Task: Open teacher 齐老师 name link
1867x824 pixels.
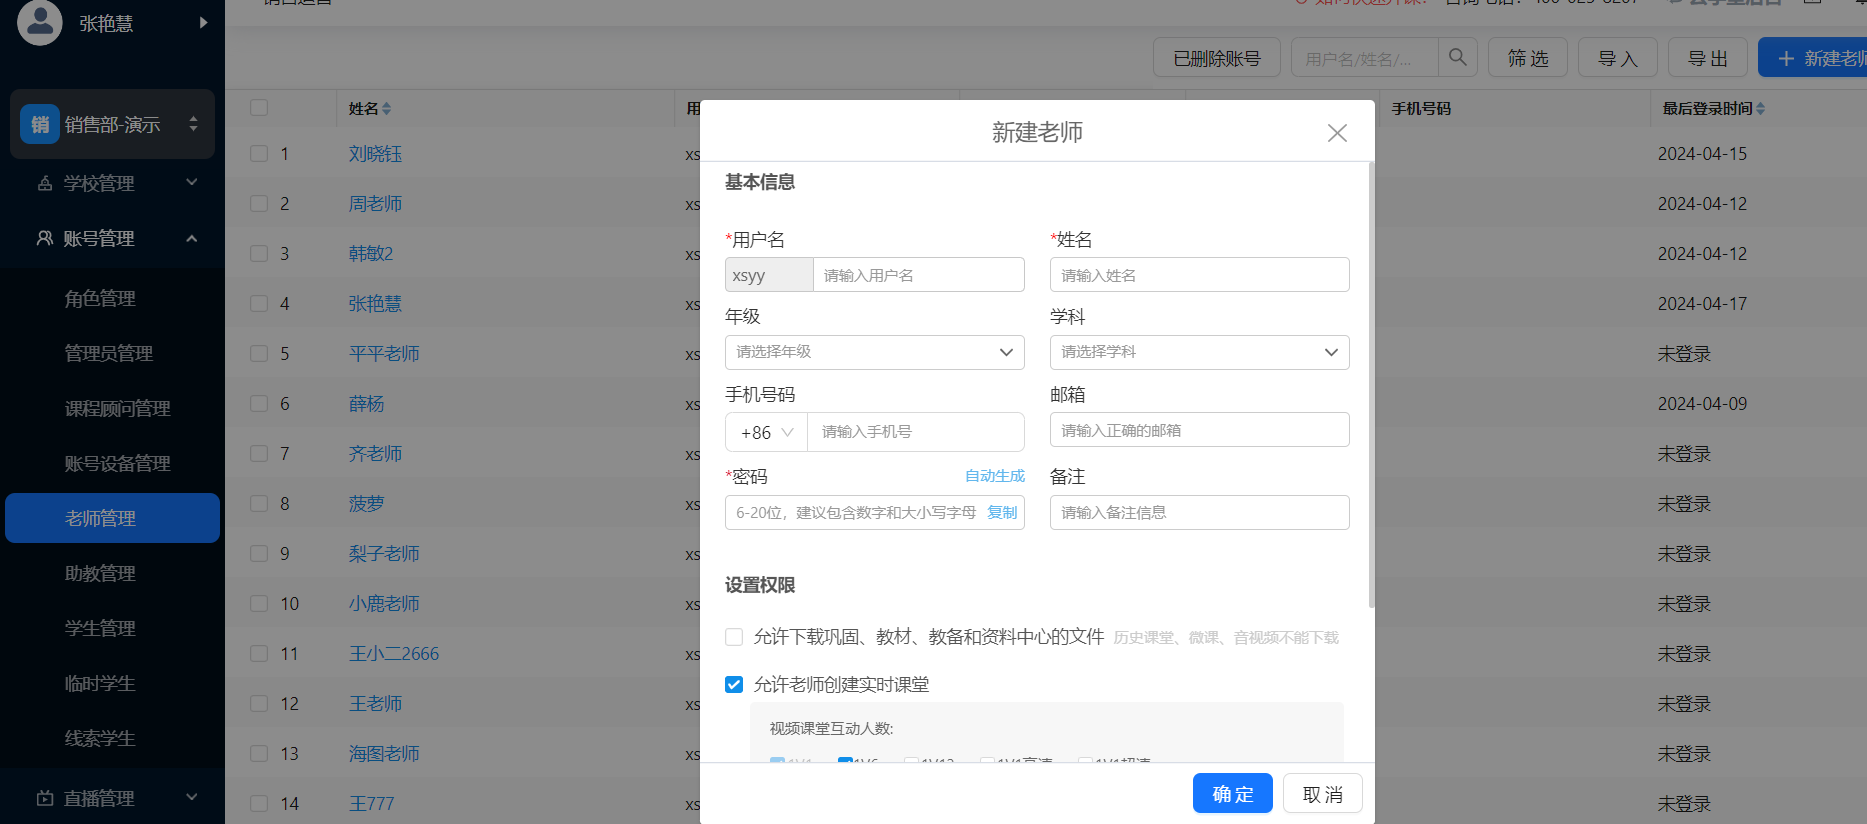Action: pos(375,454)
